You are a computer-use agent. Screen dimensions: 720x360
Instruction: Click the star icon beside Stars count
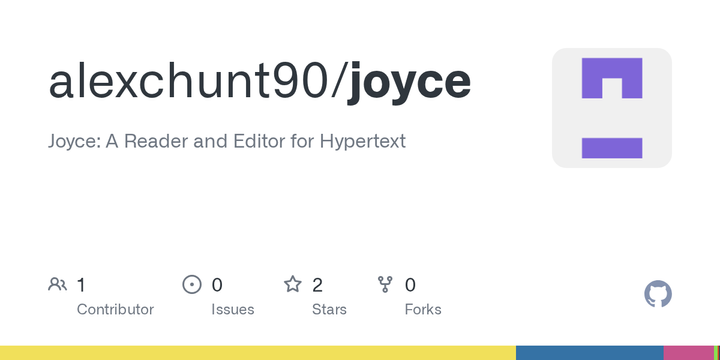click(292, 285)
